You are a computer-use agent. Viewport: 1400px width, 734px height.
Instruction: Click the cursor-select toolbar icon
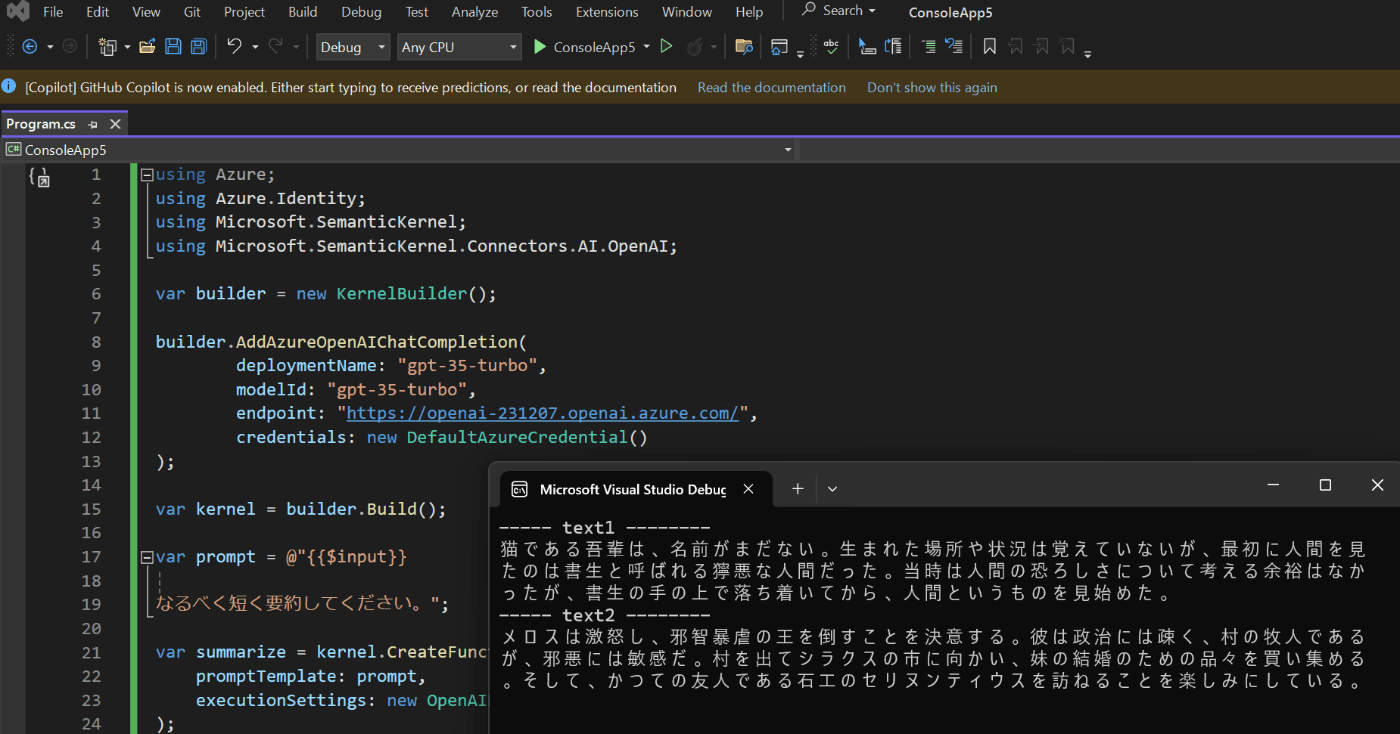867,47
